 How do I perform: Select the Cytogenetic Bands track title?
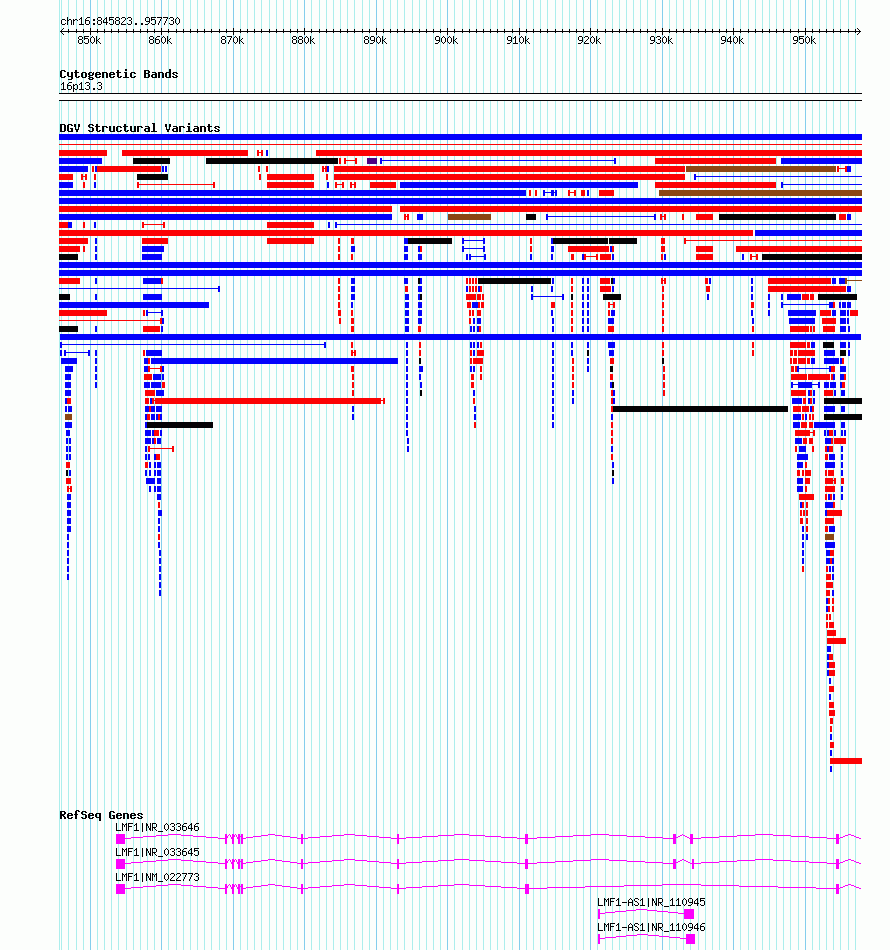click(x=119, y=75)
